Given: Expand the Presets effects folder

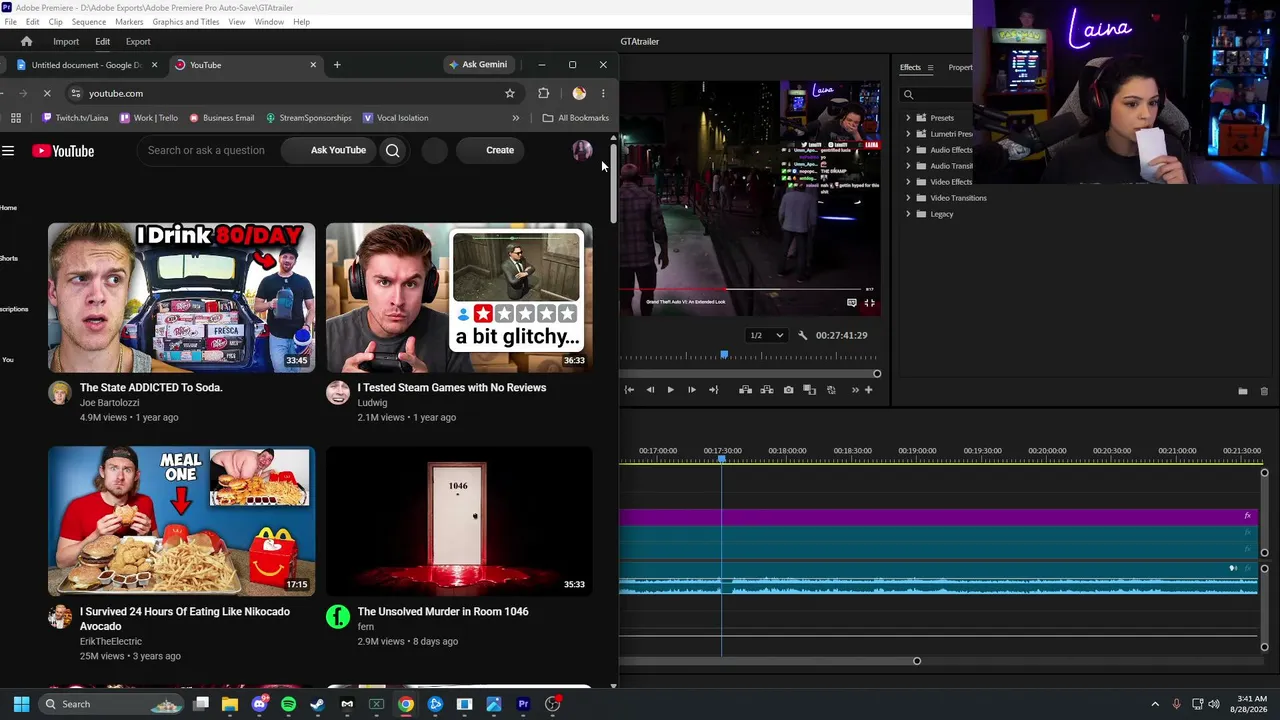Looking at the screenshot, I should pyautogui.click(x=908, y=118).
